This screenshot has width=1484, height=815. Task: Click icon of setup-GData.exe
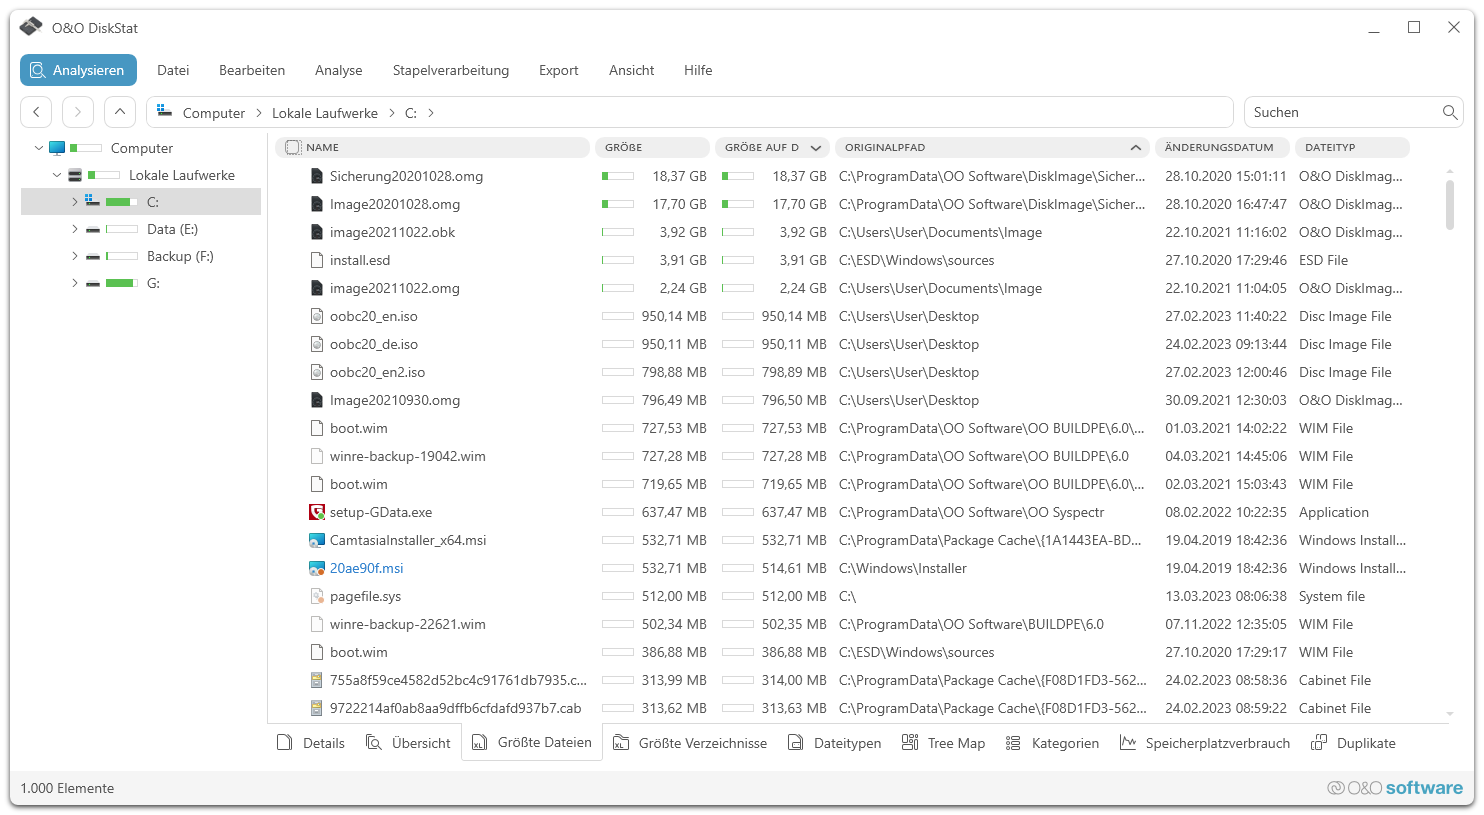317,512
